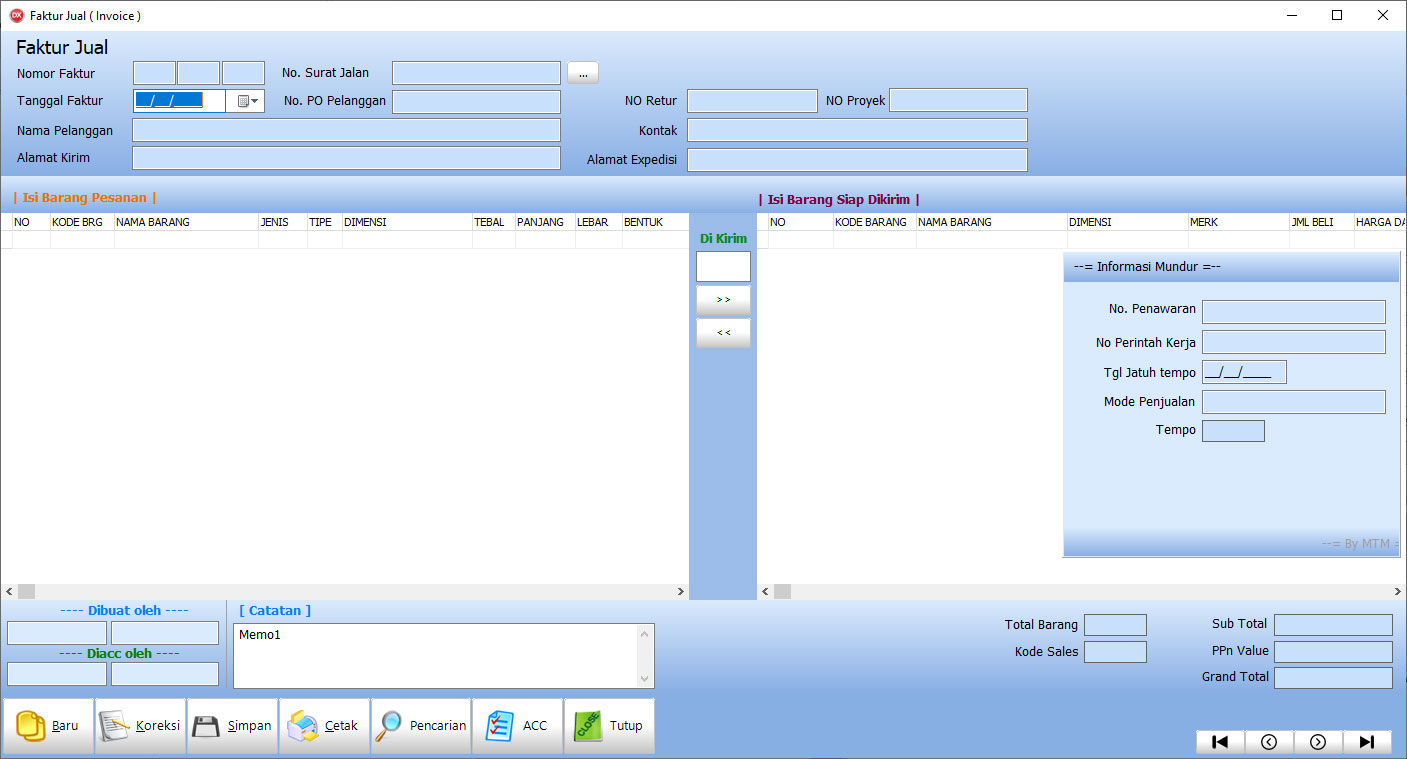This screenshot has height=759, width=1407.
Task: Click the Tutup close button
Action: [609, 725]
